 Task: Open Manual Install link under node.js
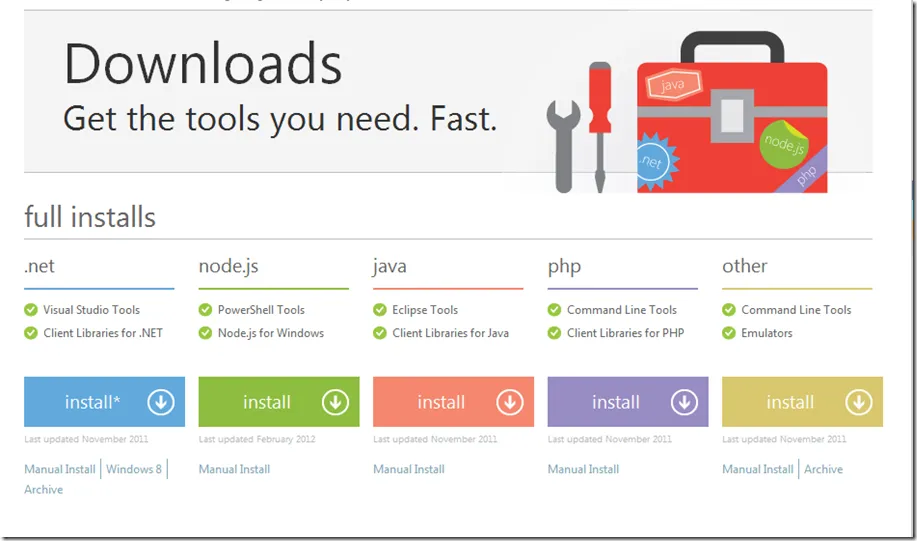click(235, 469)
